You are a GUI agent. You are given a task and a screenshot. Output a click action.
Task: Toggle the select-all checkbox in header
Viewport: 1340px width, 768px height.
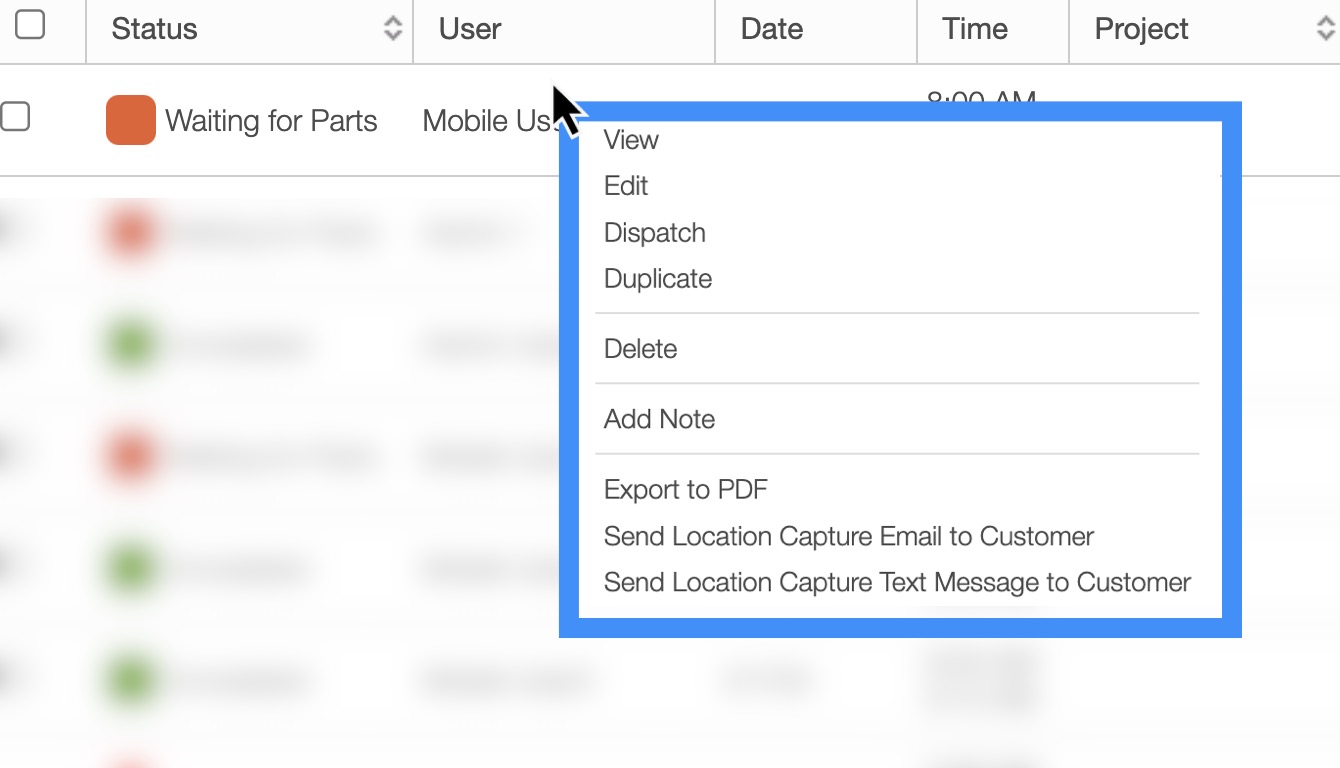(x=30, y=25)
